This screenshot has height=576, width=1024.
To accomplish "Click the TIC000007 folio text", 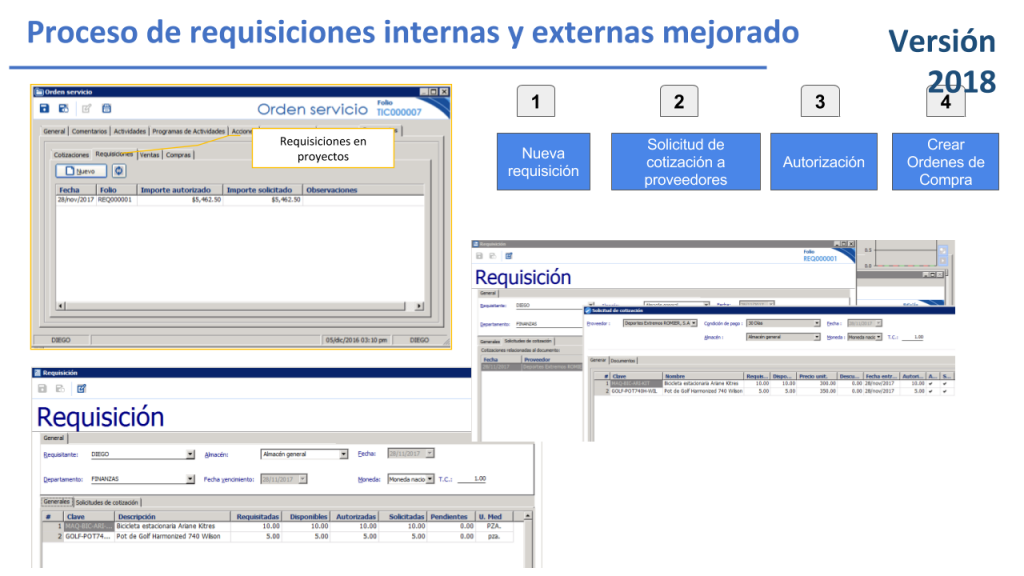I will (399, 112).
